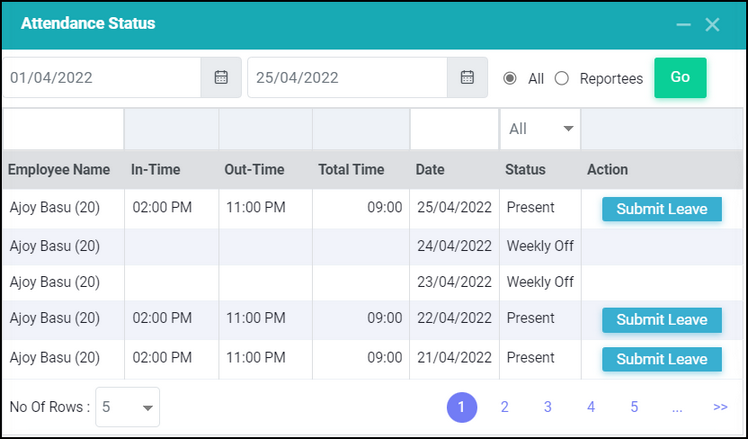Jump to page 5 of results
748x439 pixels.
coord(634,407)
